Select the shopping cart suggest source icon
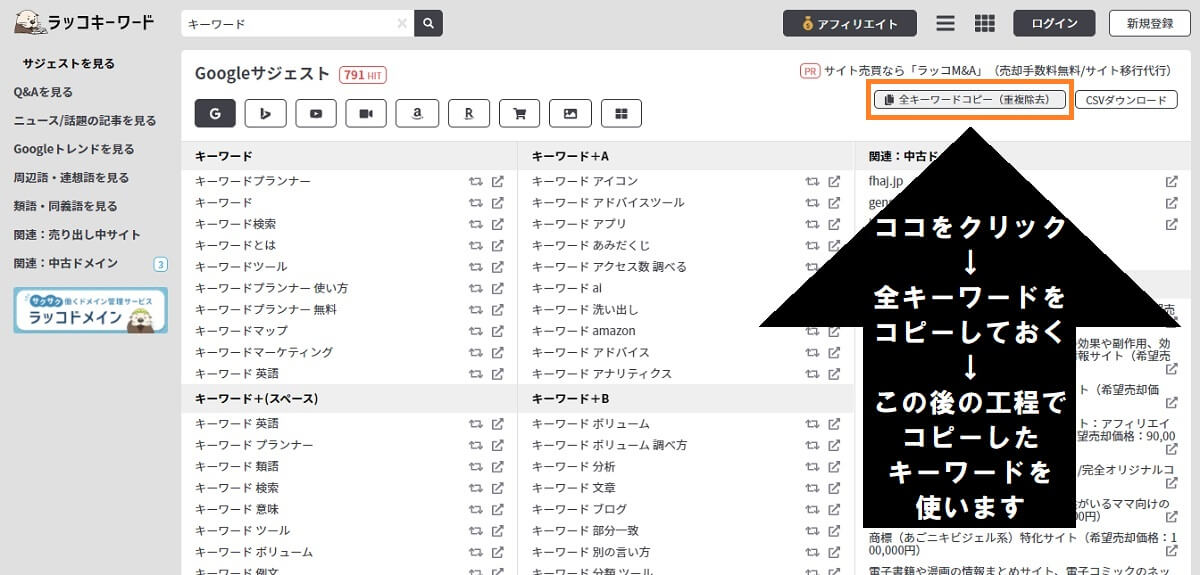The image size is (1200, 575). pyautogui.click(x=519, y=114)
